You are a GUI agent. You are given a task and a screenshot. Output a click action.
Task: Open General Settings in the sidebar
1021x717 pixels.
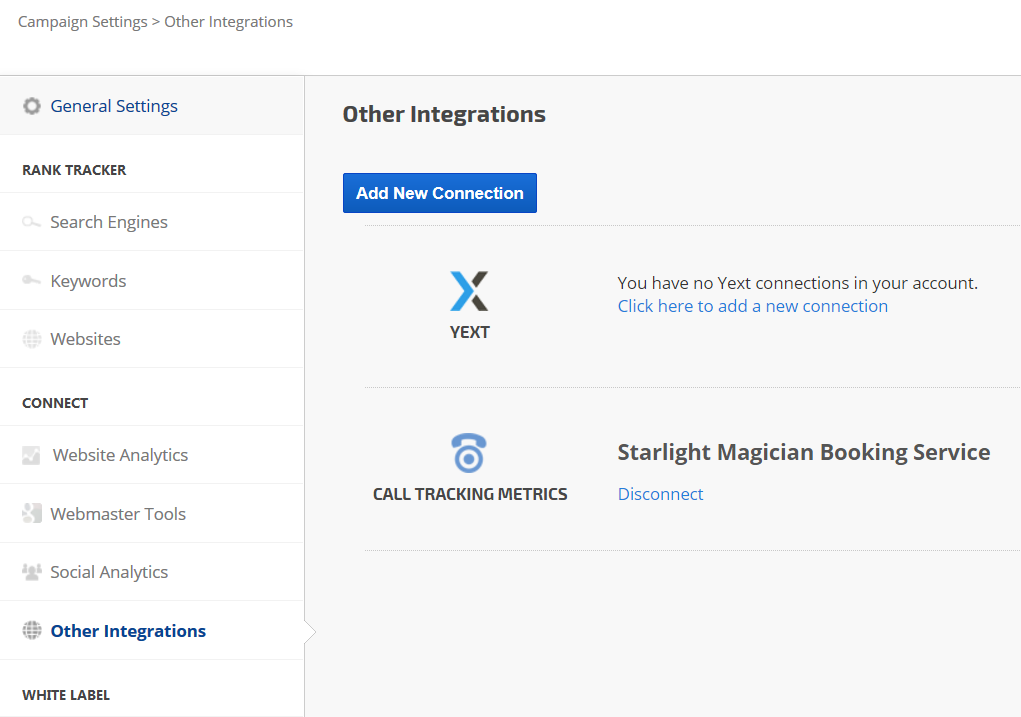tap(114, 106)
